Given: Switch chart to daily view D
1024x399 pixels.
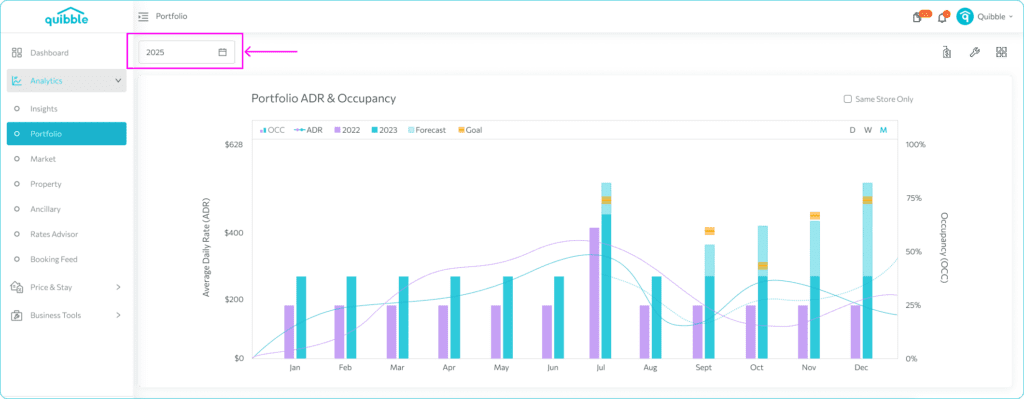Looking at the screenshot, I should pos(852,130).
